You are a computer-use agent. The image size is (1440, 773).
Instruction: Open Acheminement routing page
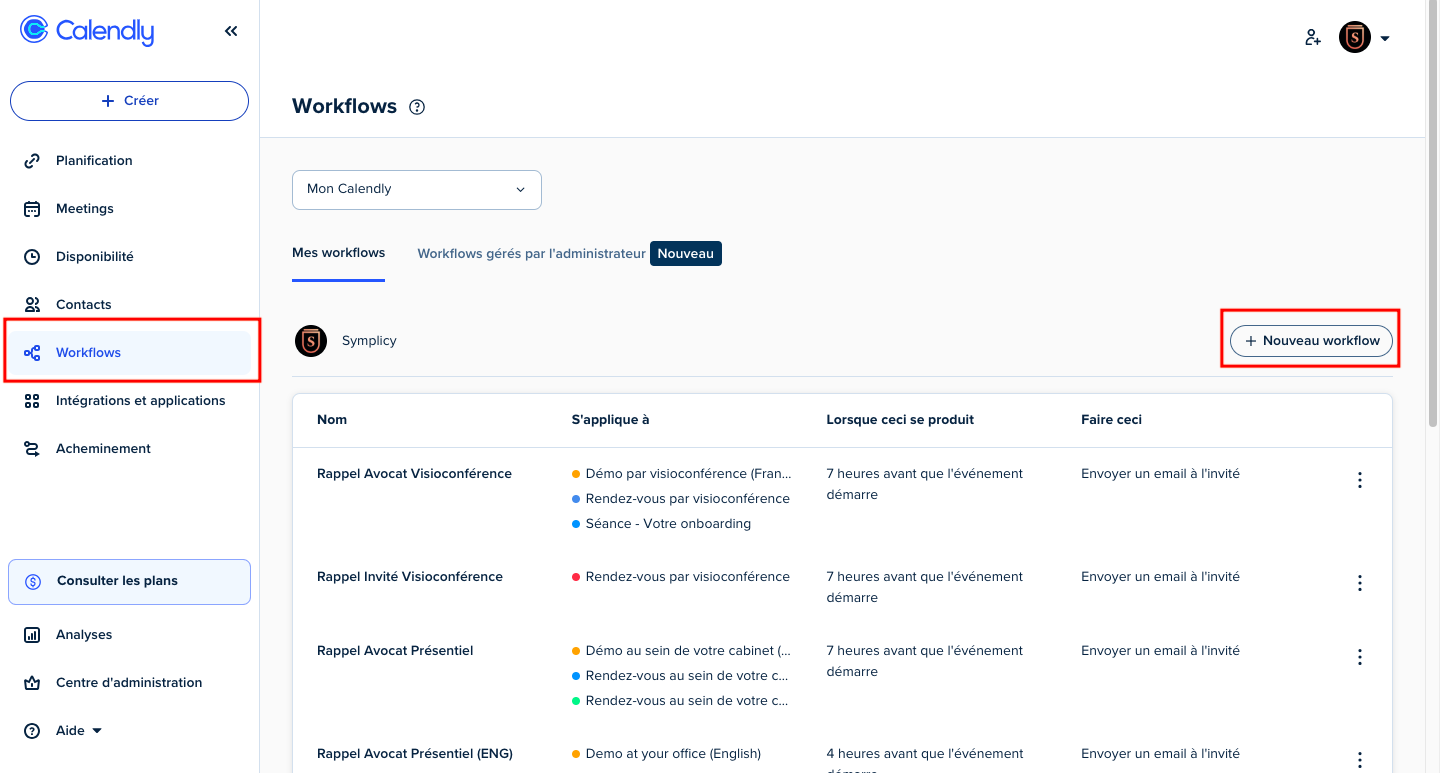tap(103, 449)
